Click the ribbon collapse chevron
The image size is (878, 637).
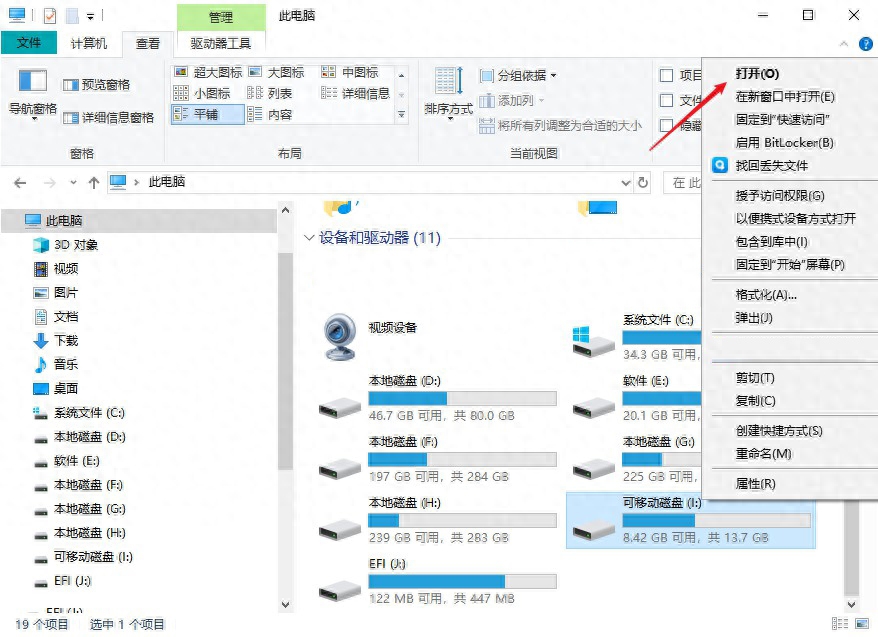click(x=844, y=45)
